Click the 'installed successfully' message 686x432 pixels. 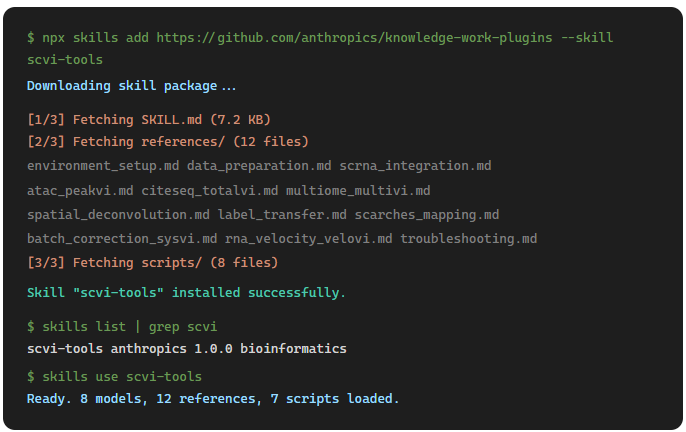point(186,292)
